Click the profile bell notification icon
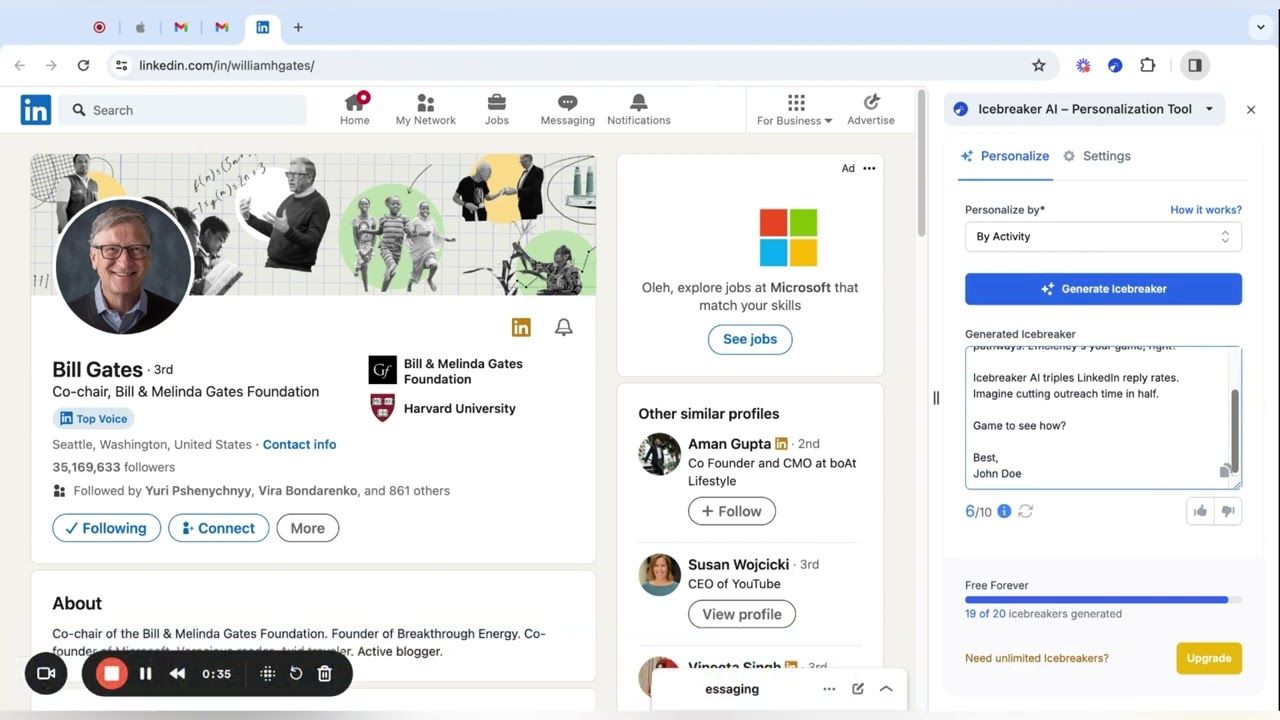The height and width of the screenshot is (720, 1280). click(x=564, y=327)
